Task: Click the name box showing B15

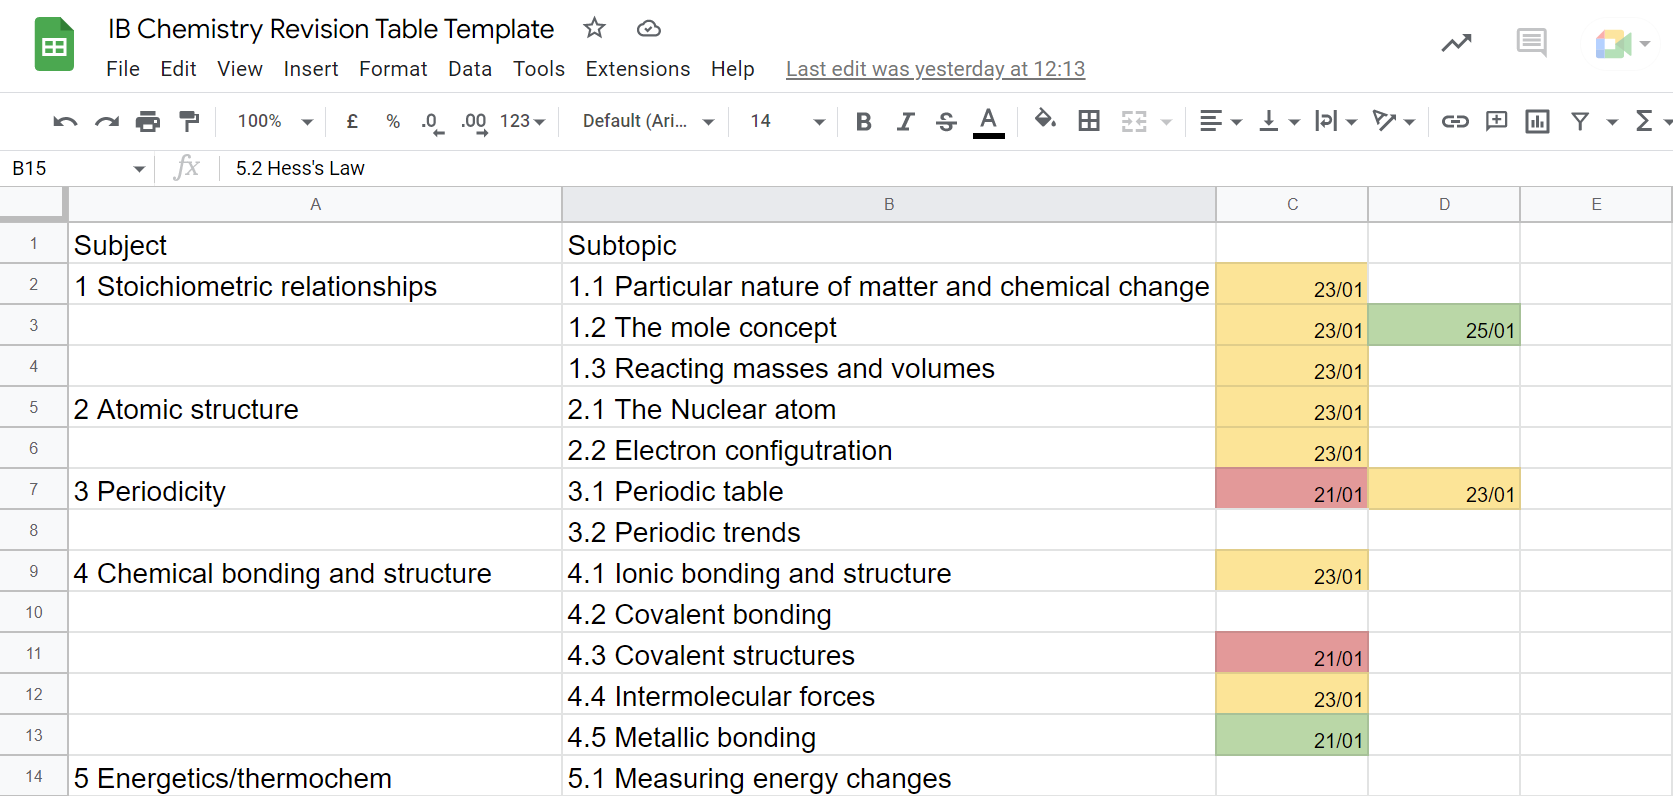Action: pos(78,168)
